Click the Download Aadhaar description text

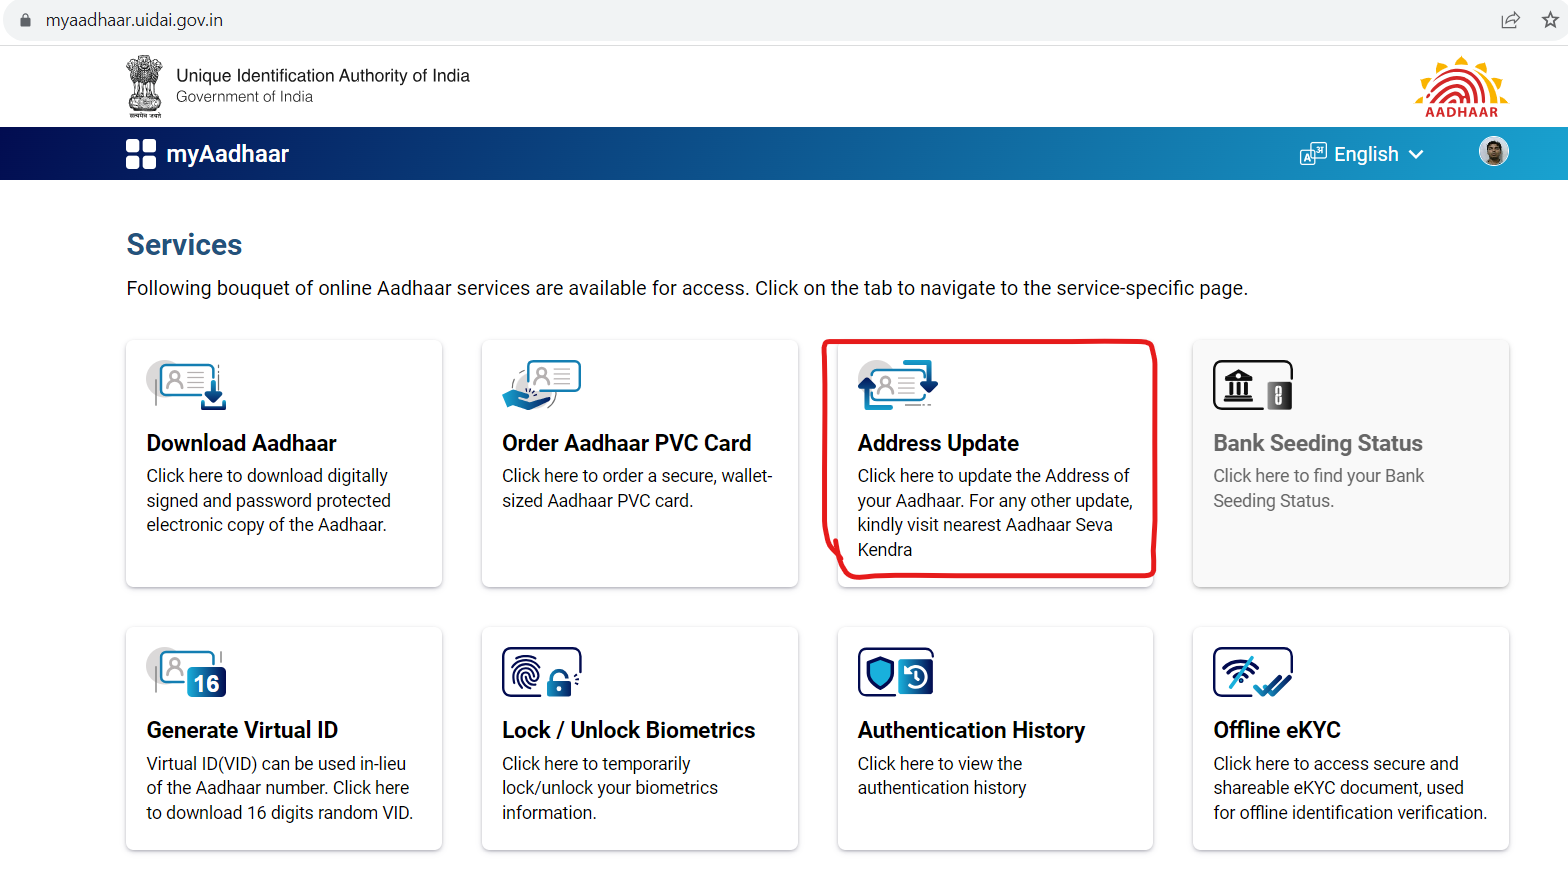click(268, 500)
